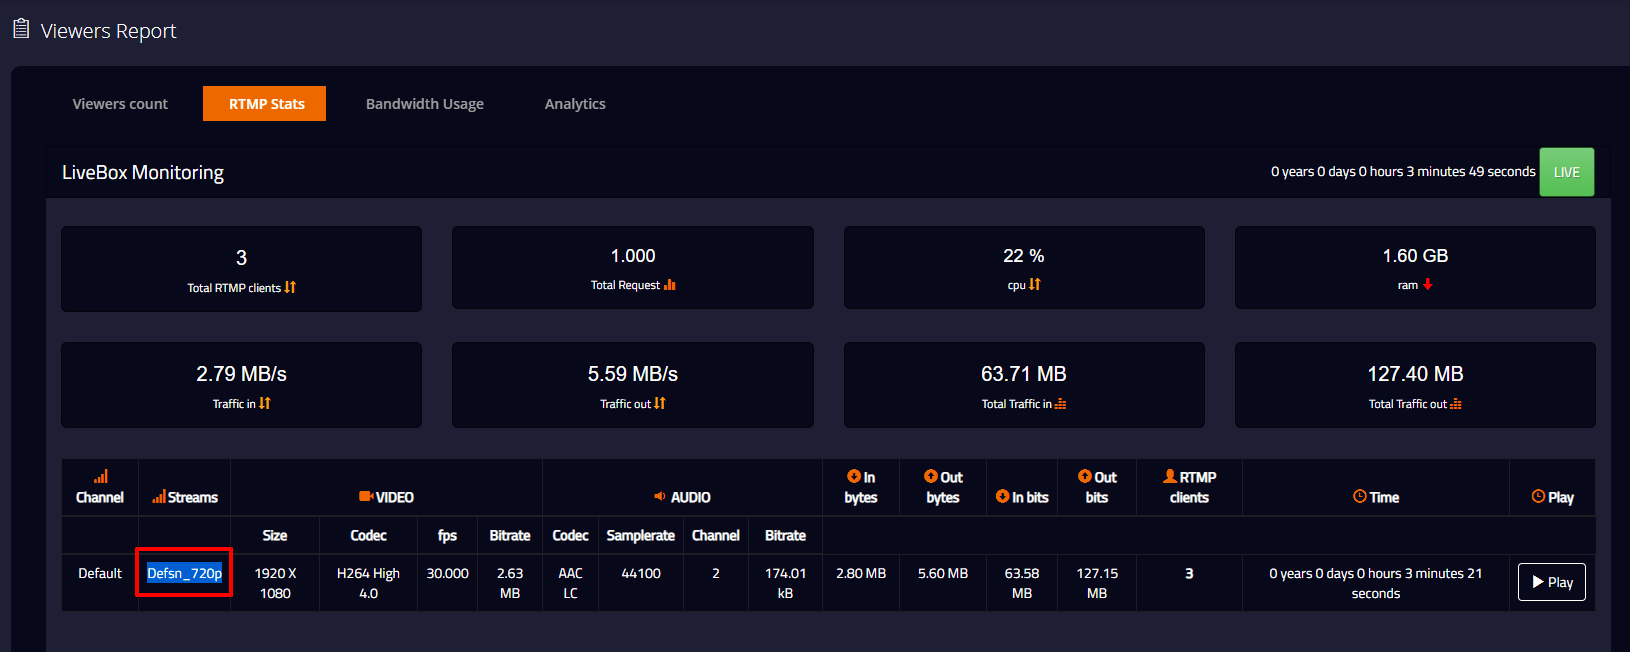
Task: Click the icon beside Out bytes header
Action: tap(931, 476)
